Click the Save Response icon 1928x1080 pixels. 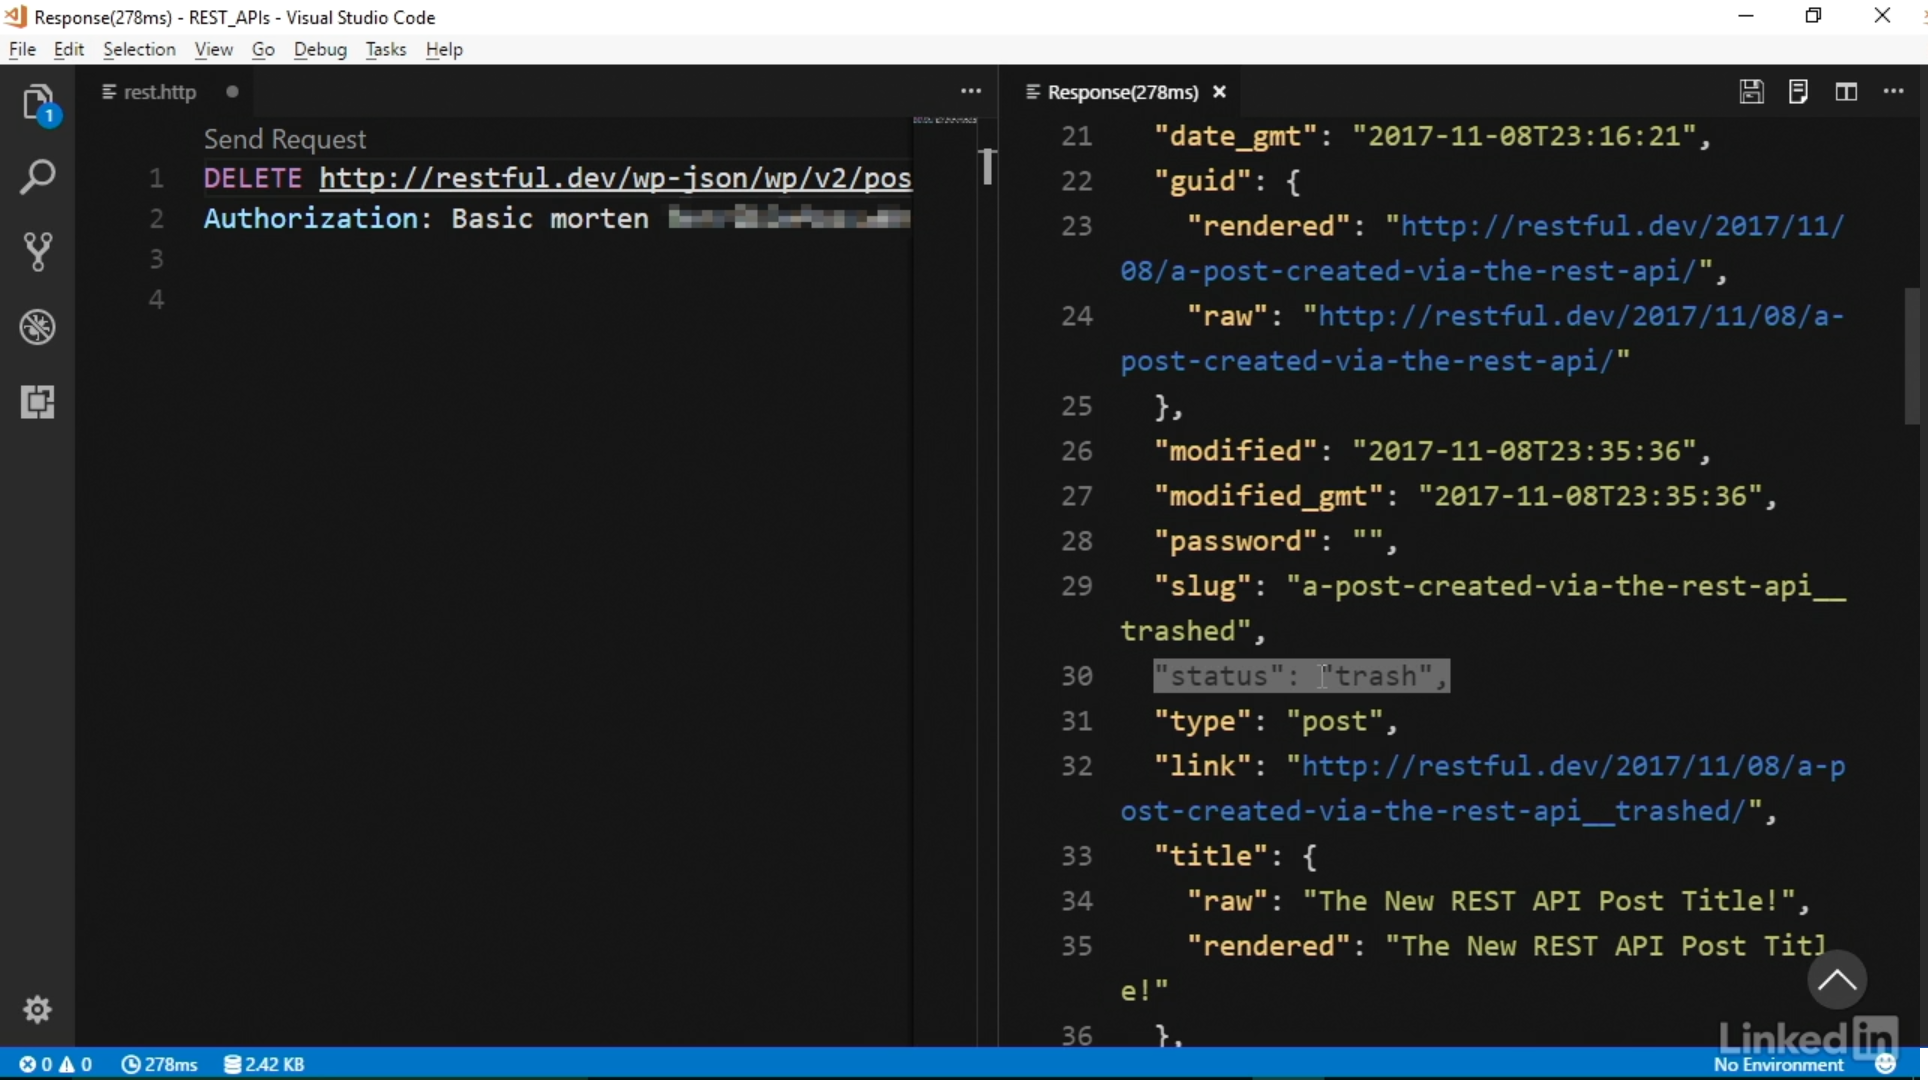coord(1751,92)
